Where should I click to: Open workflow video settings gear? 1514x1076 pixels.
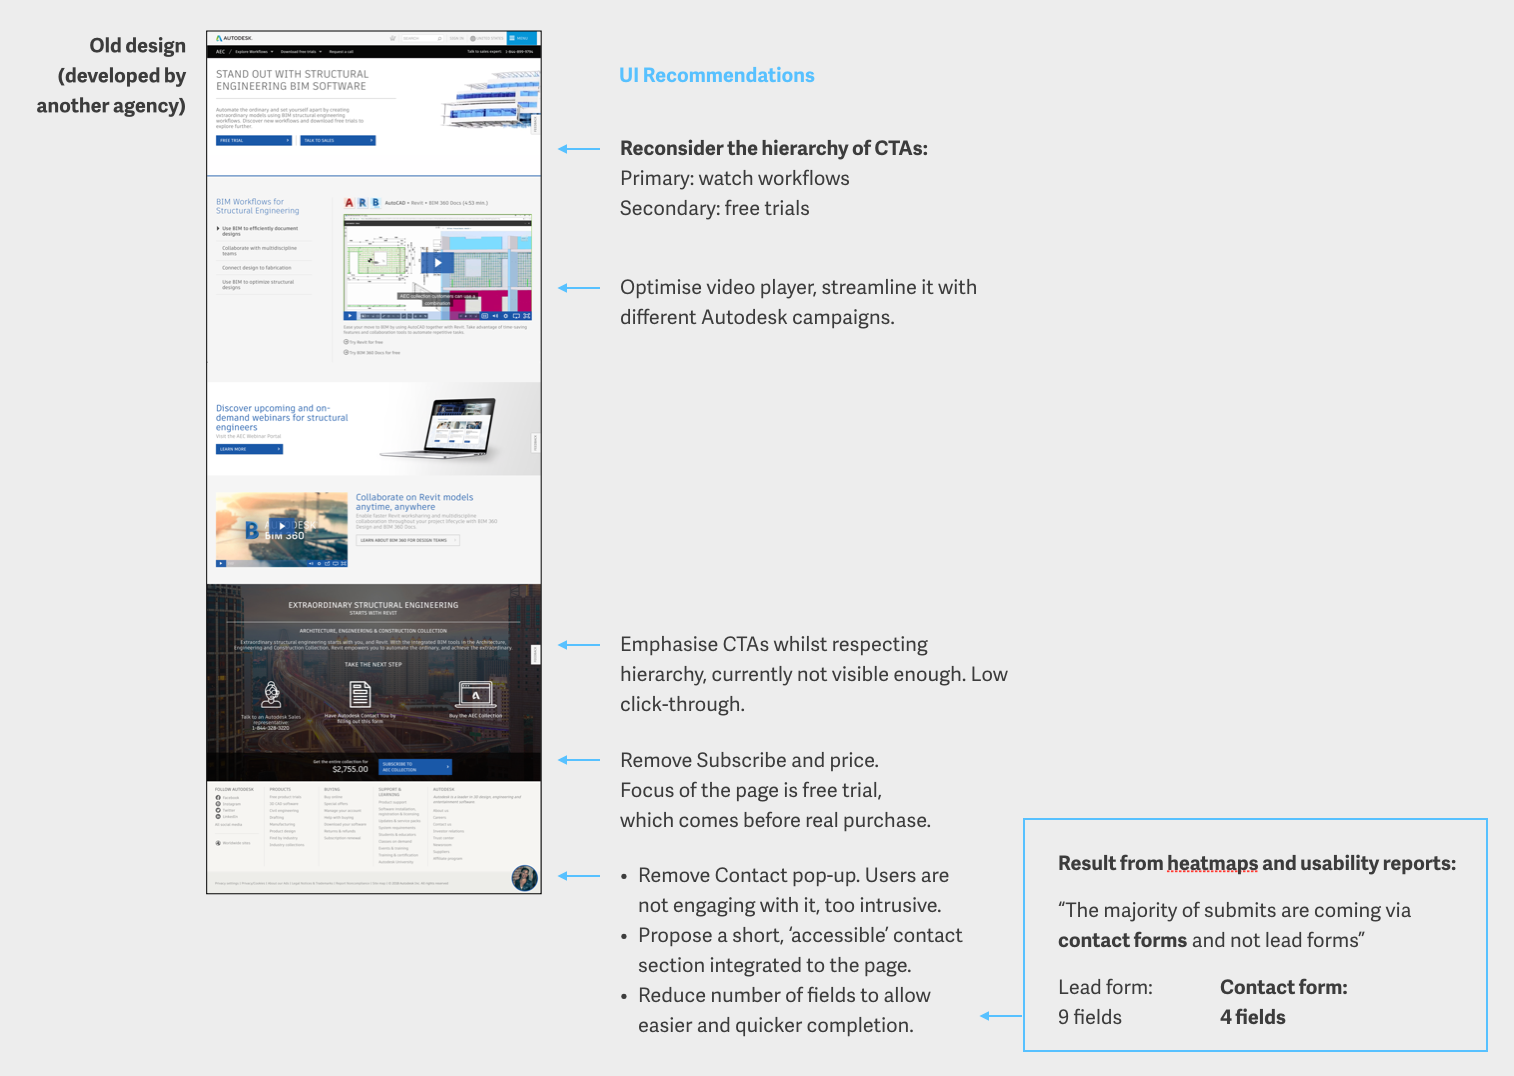tap(506, 316)
